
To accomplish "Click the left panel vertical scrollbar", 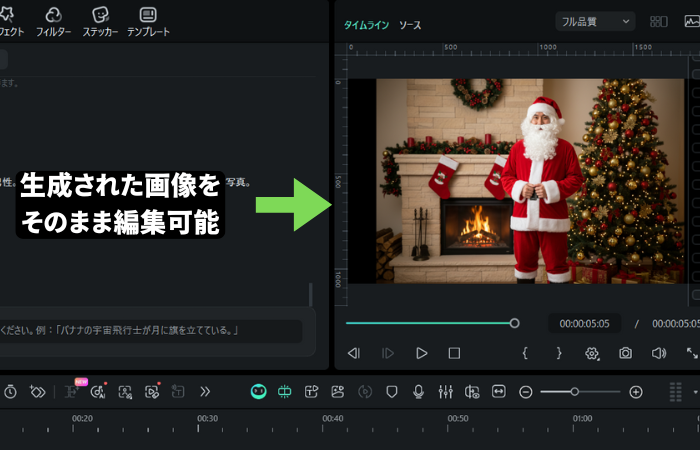I will (311, 294).
